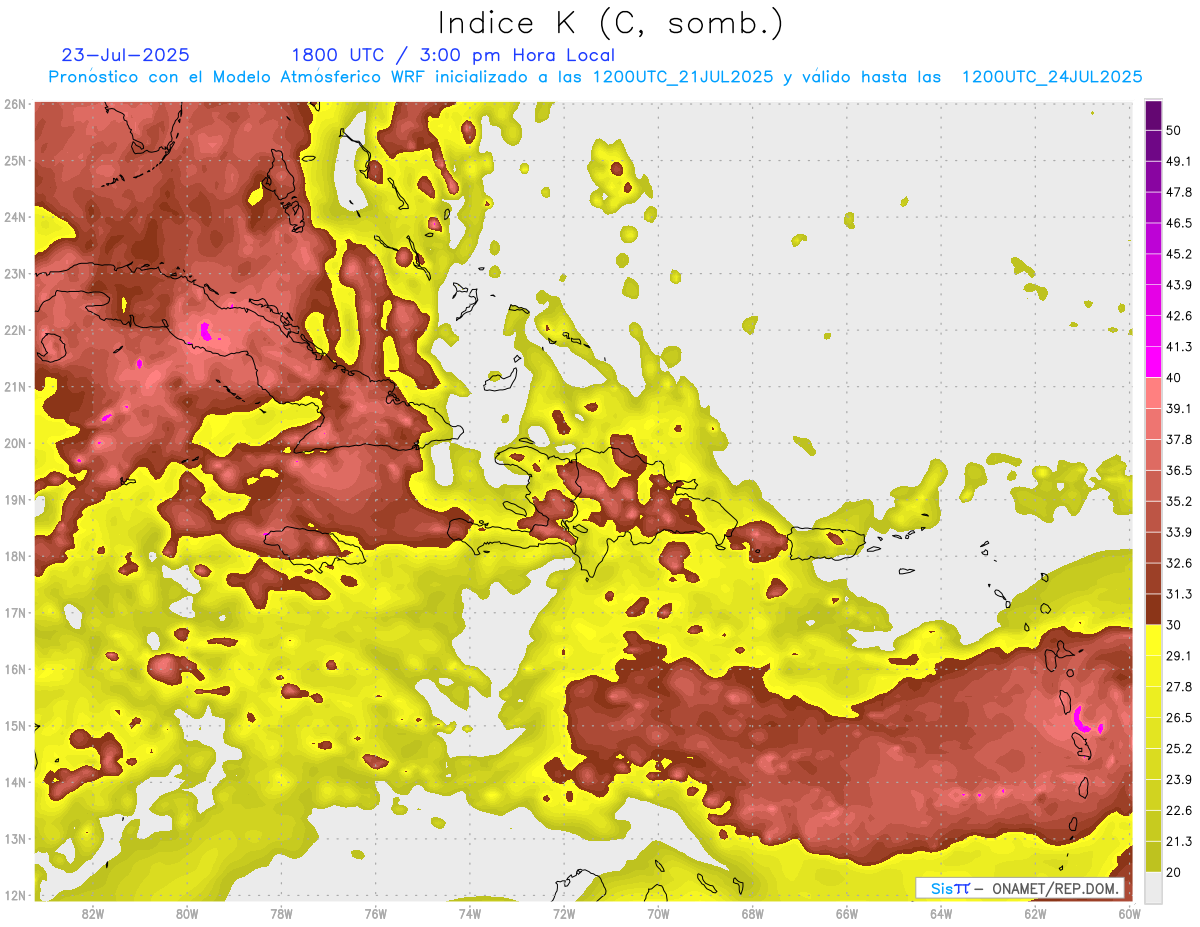
Task: Click the '50' colorbar value
Action: click(1175, 131)
